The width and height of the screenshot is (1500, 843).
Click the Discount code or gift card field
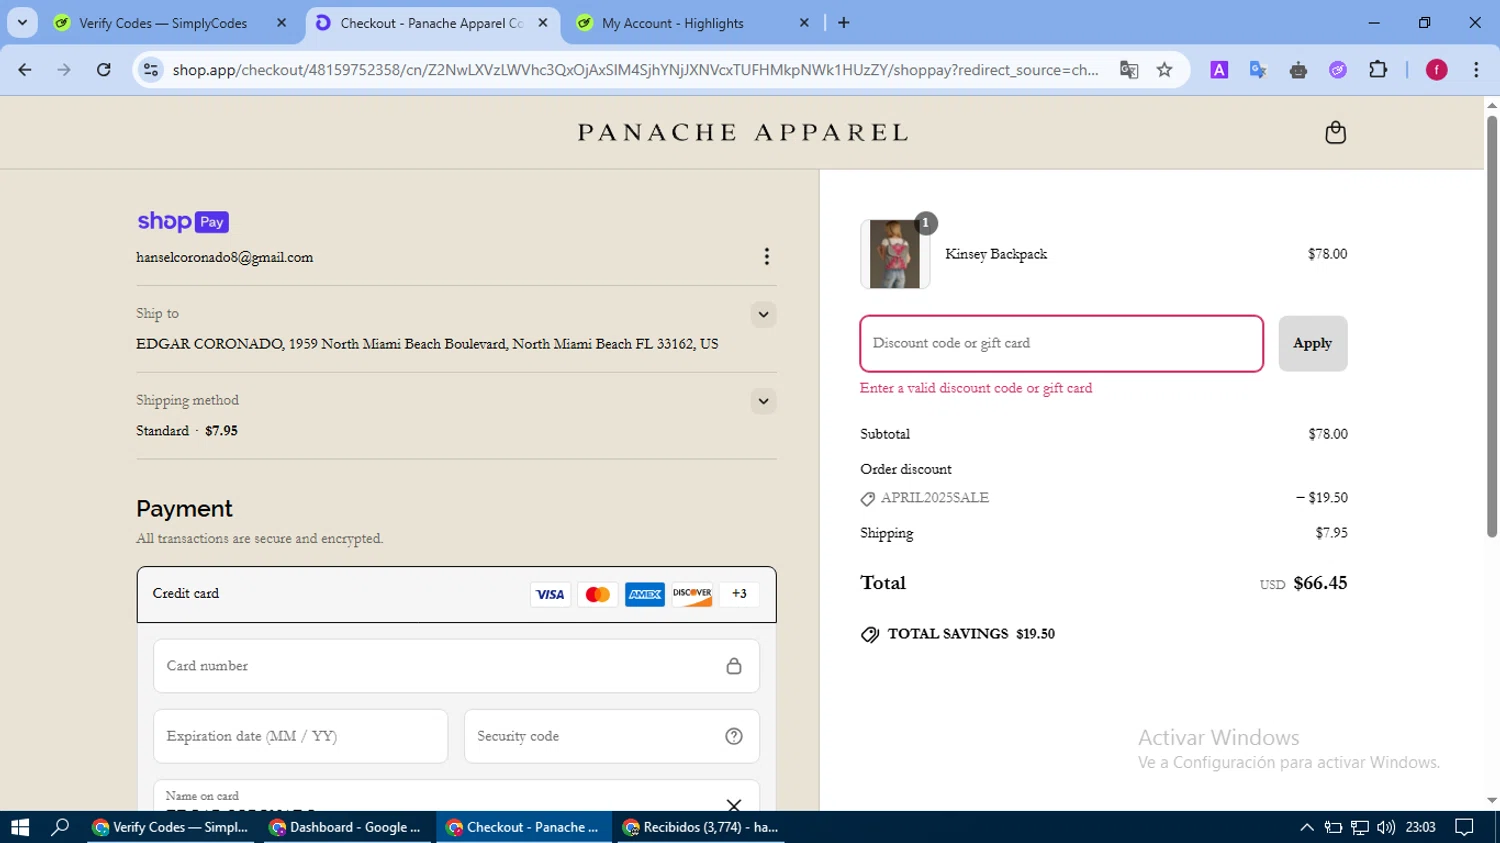(1061, 343)
